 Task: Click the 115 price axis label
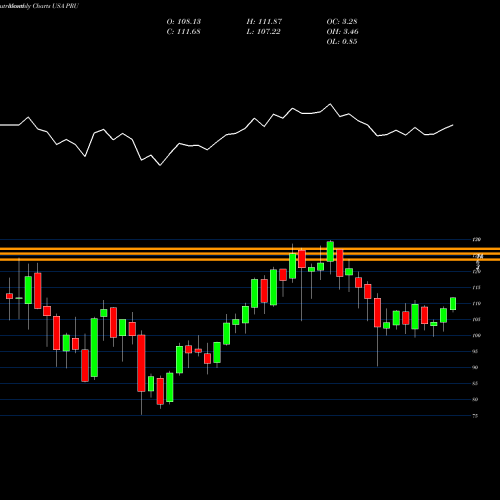pos(477,287)
